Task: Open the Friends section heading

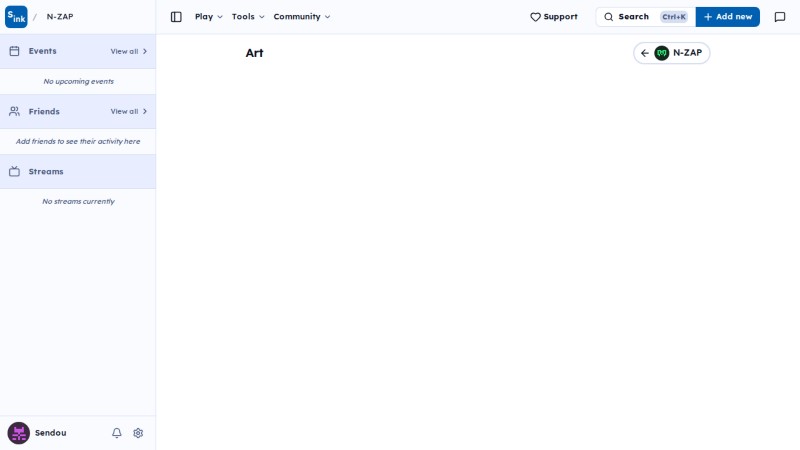Action: (x=44, y=111)
